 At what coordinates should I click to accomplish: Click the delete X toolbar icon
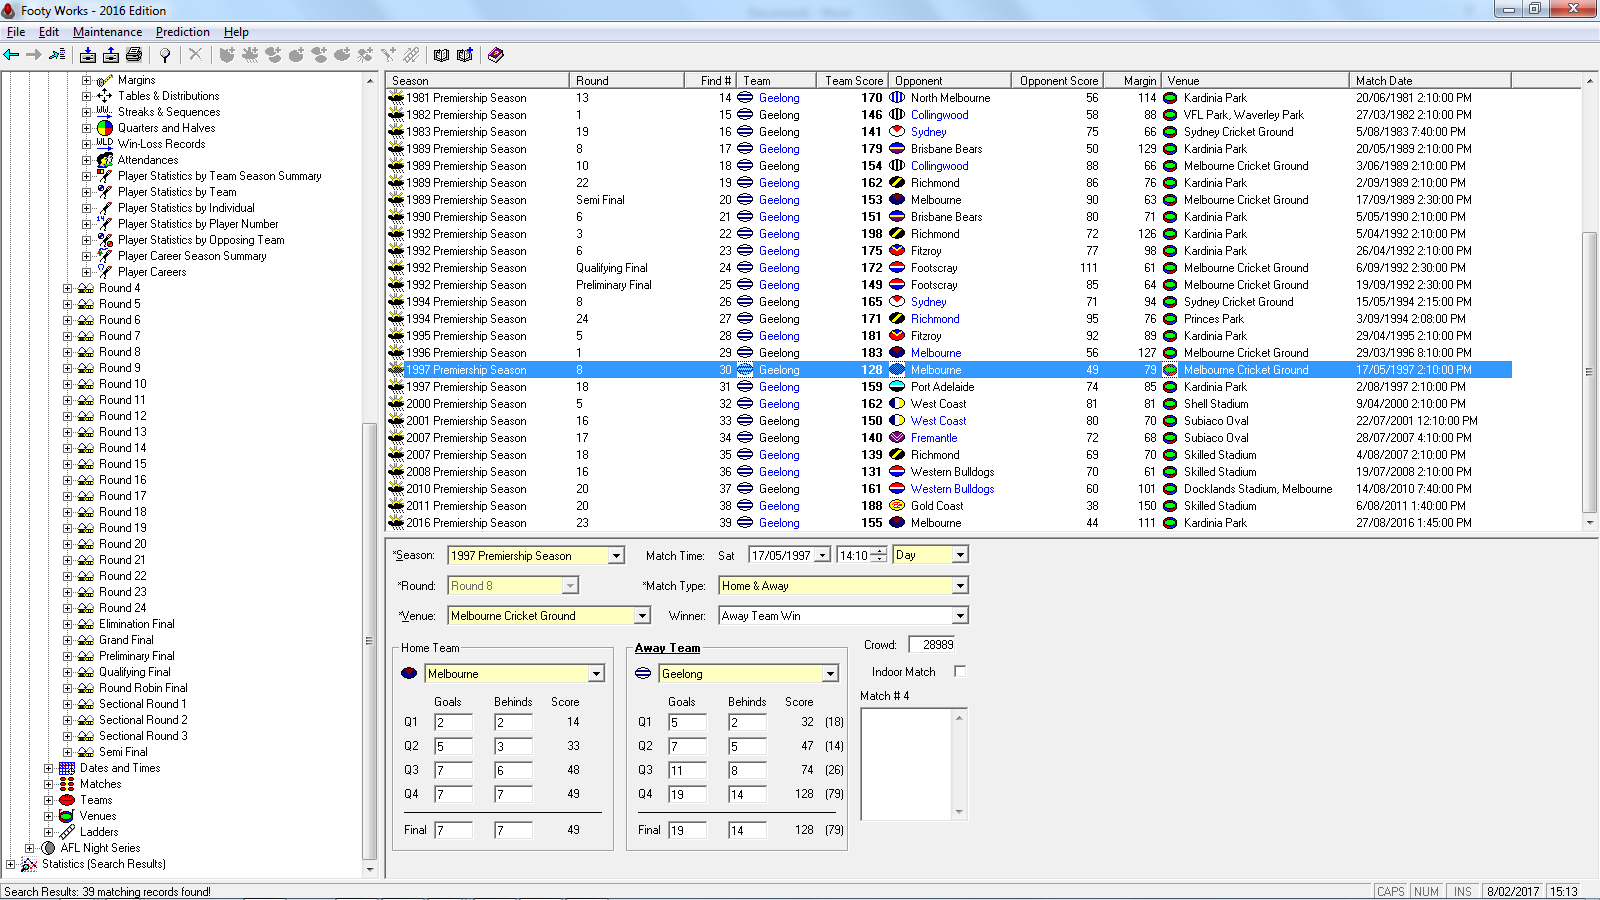pyautogui.click(x=195, y=55)
